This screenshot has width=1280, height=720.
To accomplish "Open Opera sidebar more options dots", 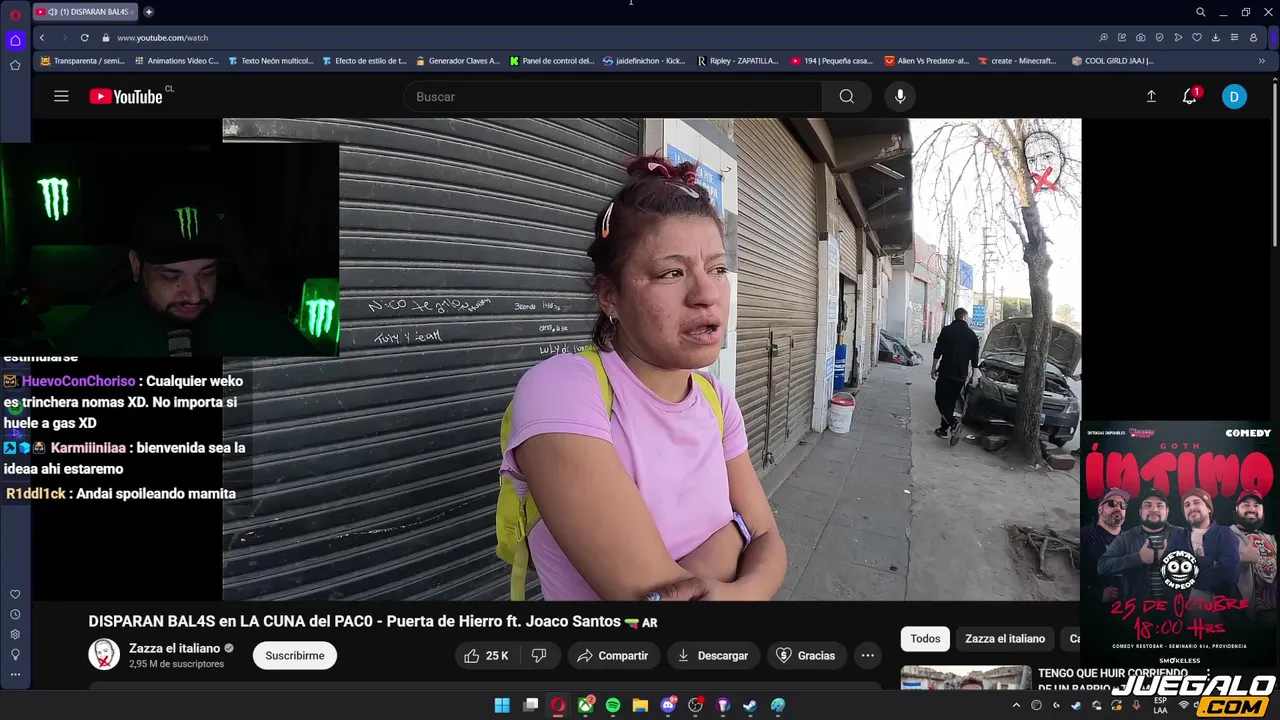I will tap(15, 674).
